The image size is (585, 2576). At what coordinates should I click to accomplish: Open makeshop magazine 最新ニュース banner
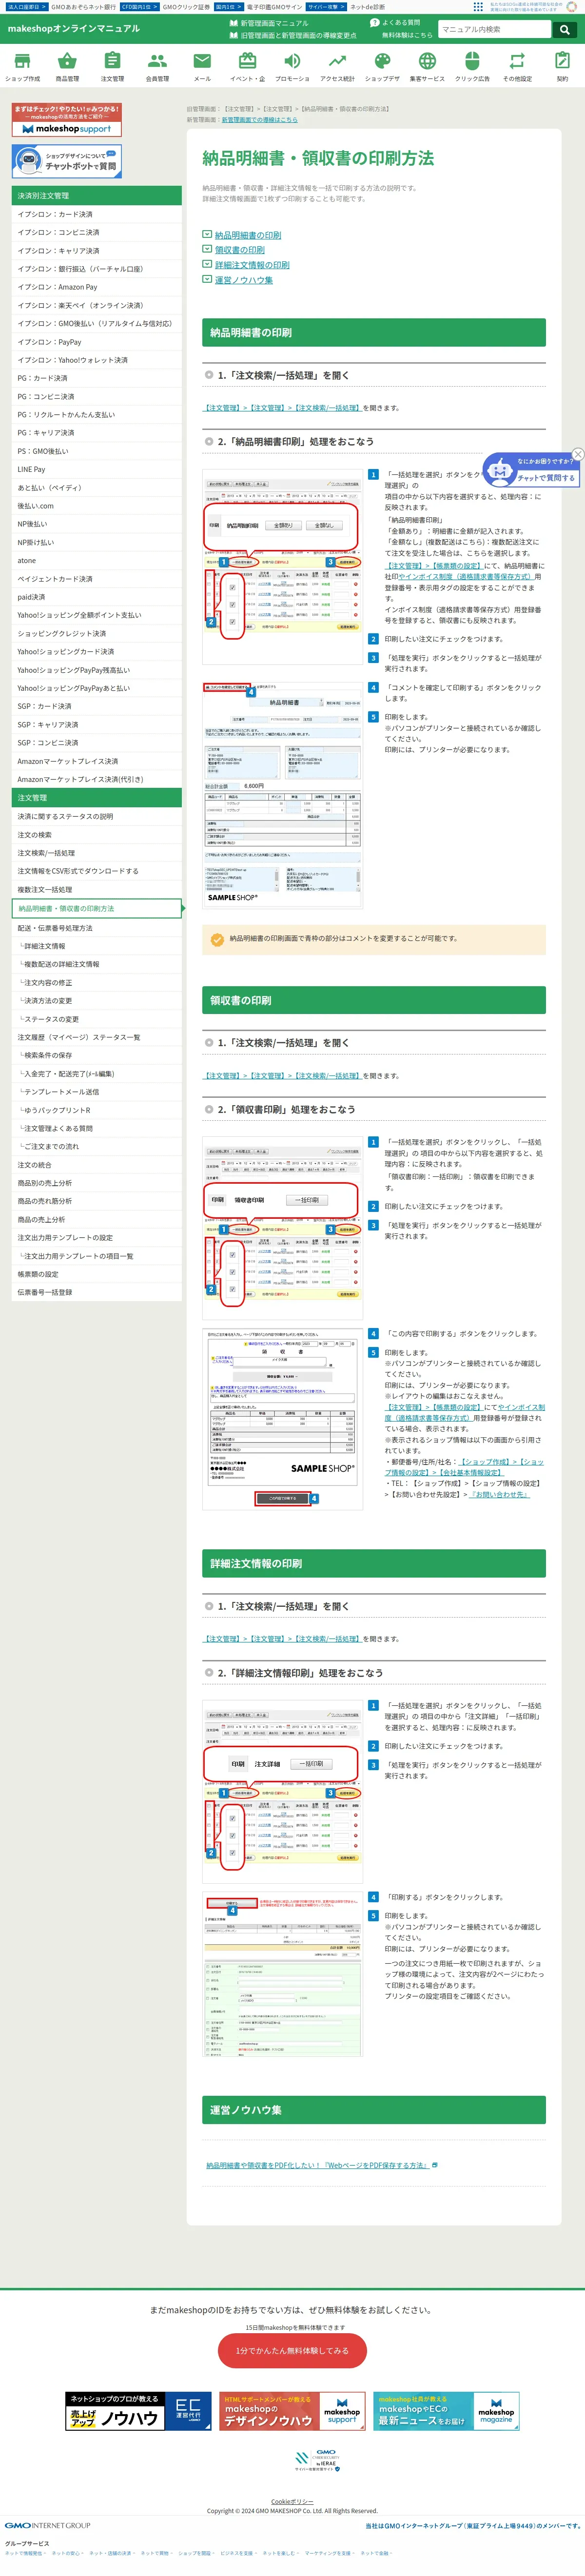(x=446, y=2412)
